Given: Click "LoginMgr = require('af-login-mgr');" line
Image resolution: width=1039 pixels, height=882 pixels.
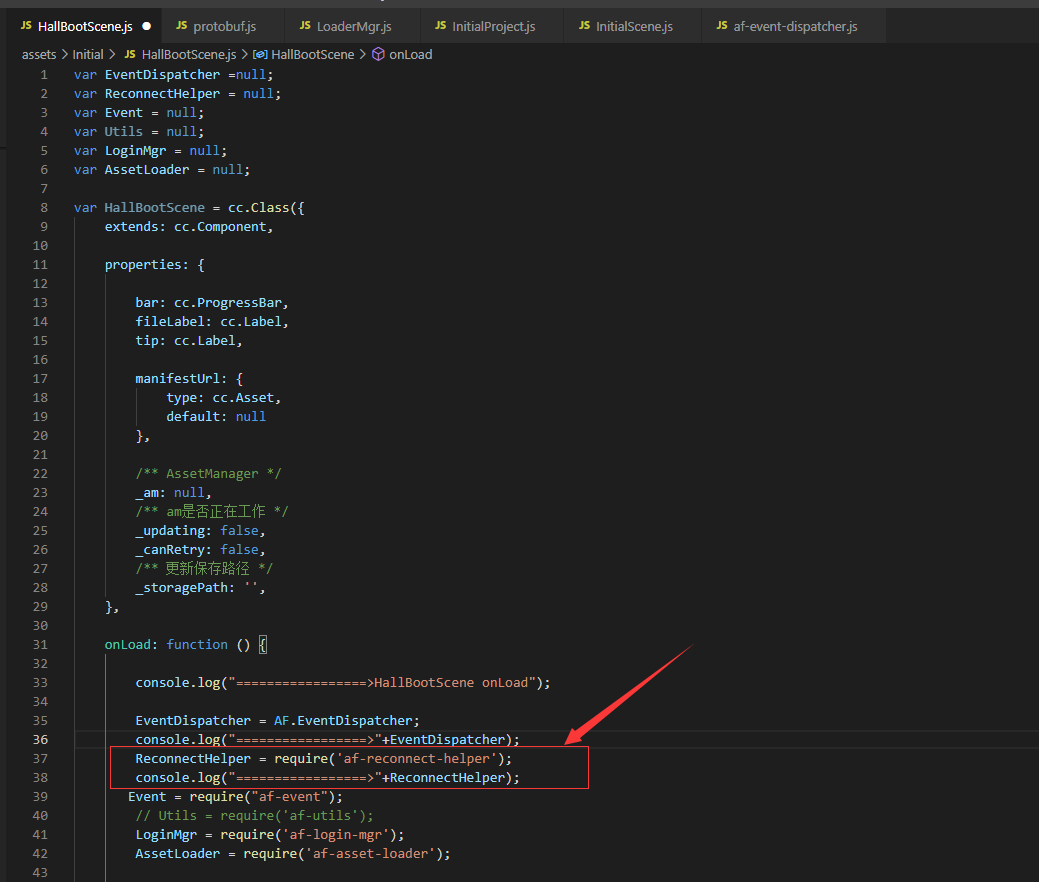Looking at the screenshot, I should [270, 834].
